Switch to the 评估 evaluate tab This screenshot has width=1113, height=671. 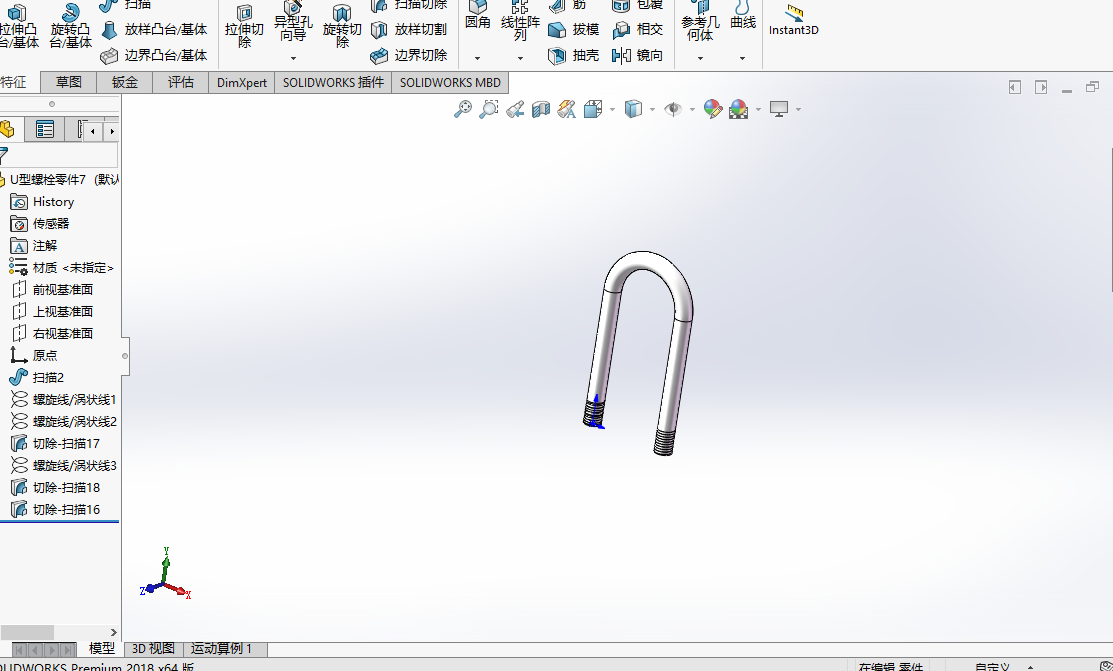pyautogui.click(x=180, y=82)
